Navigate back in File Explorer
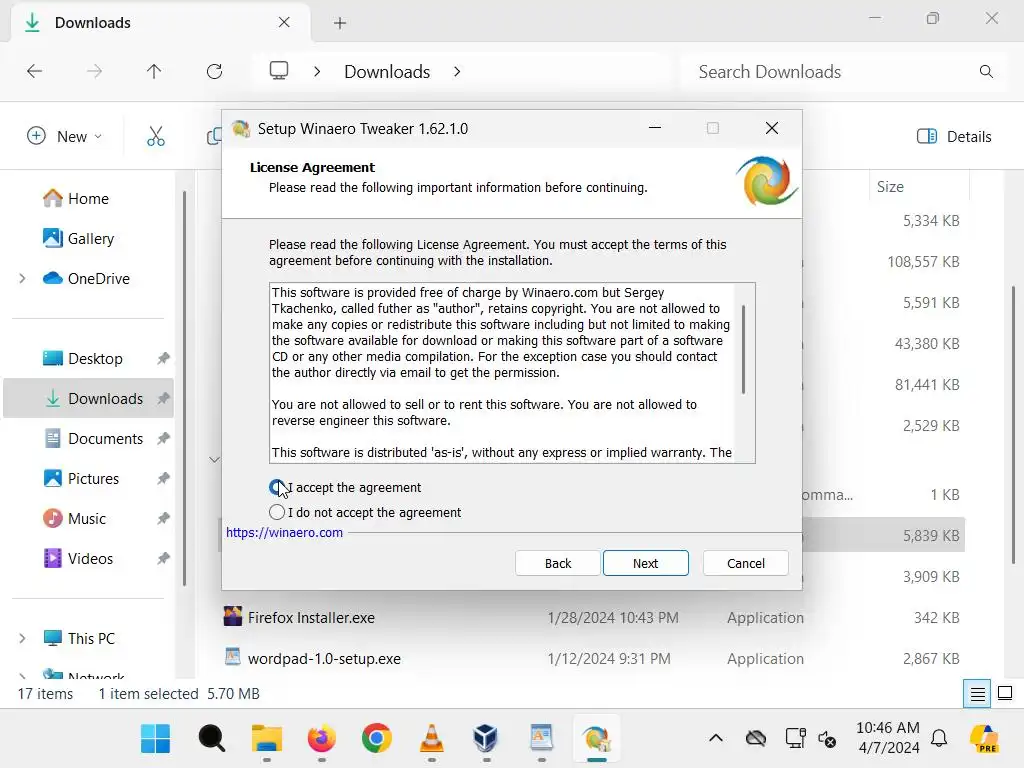 coord(35,71)
